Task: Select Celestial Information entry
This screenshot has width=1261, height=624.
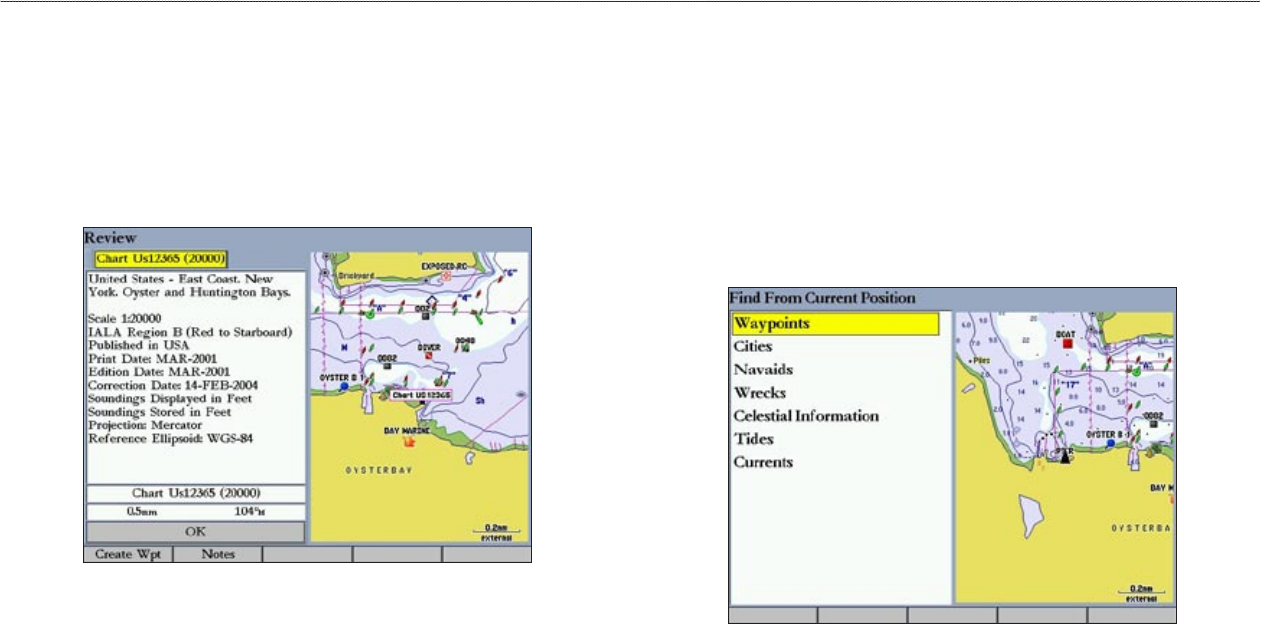Action: [x=806, y=416]
